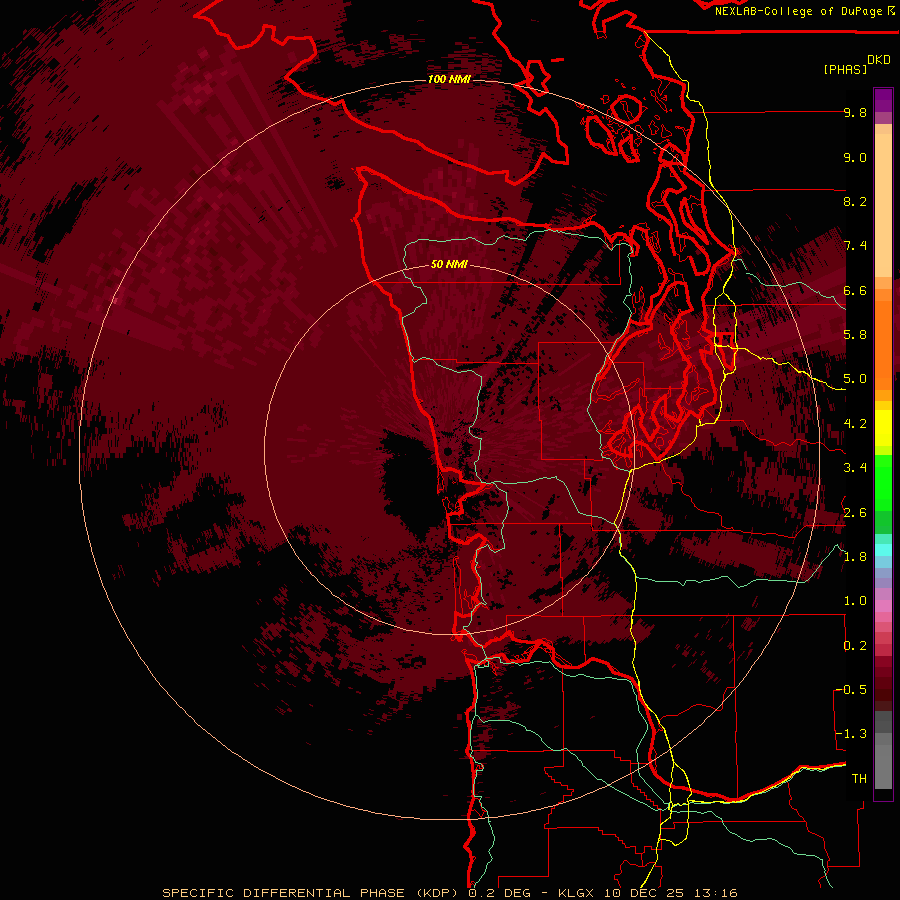Screen dimensions: 900x900
Task: Pick the bright green color bar segment
Action: point(883,482)
